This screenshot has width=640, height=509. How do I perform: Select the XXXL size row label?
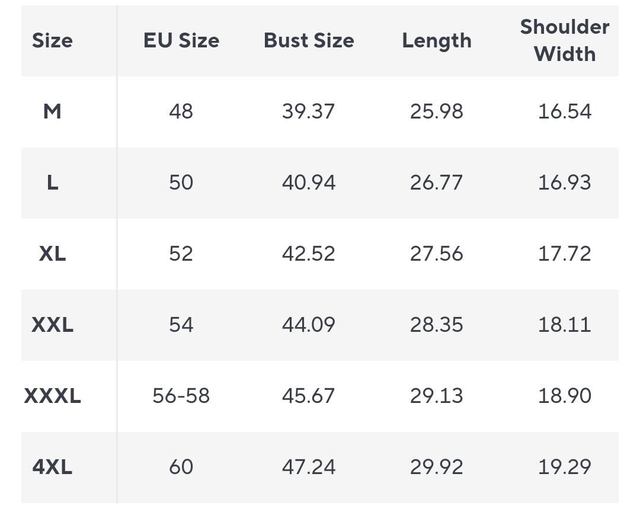pyautogui.click(x=52, y=396)
